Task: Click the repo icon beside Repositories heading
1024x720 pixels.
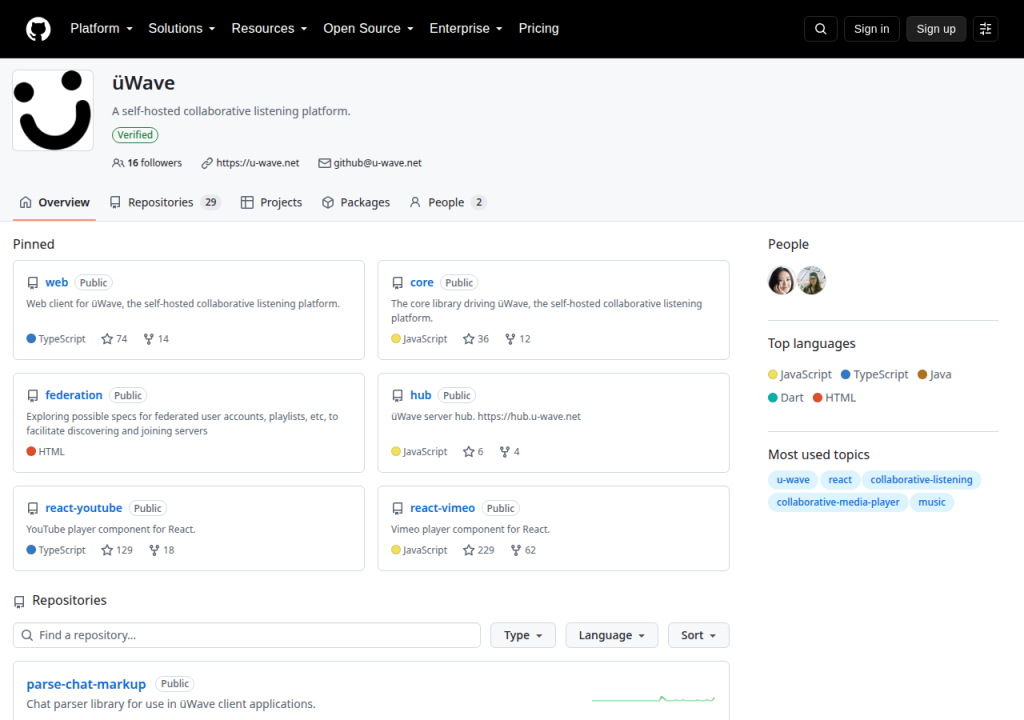Action: tap(19, 601)
